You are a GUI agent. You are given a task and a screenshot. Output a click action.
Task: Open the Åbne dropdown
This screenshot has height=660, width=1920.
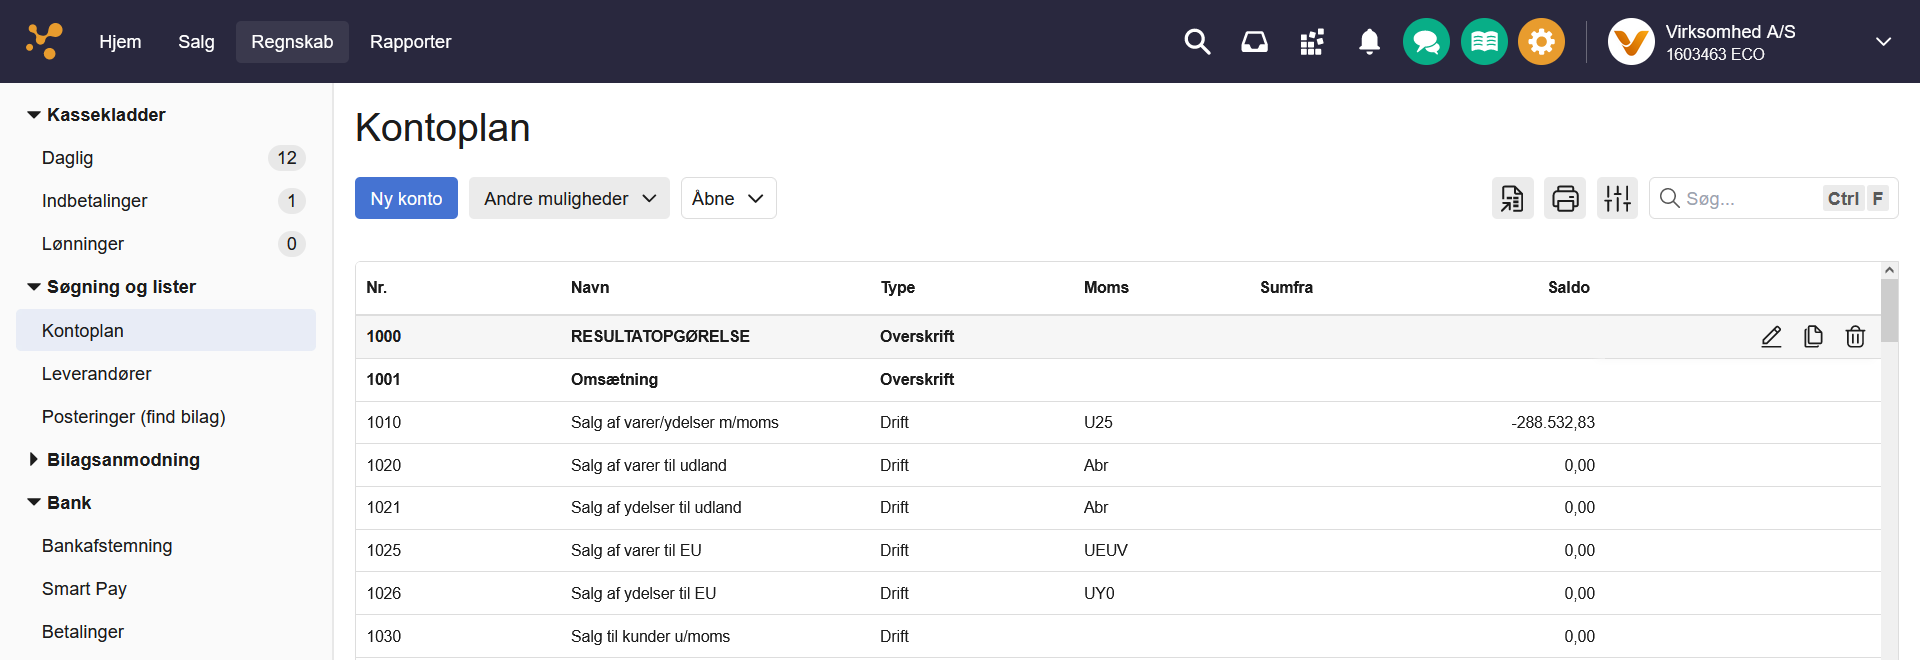coord(728,198)
